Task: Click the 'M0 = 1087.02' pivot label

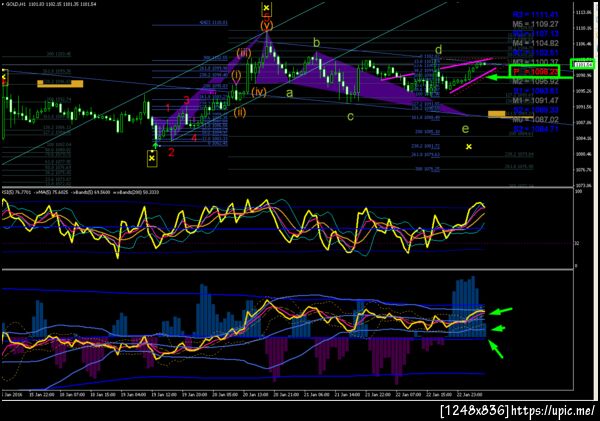Action: (535, 119)
